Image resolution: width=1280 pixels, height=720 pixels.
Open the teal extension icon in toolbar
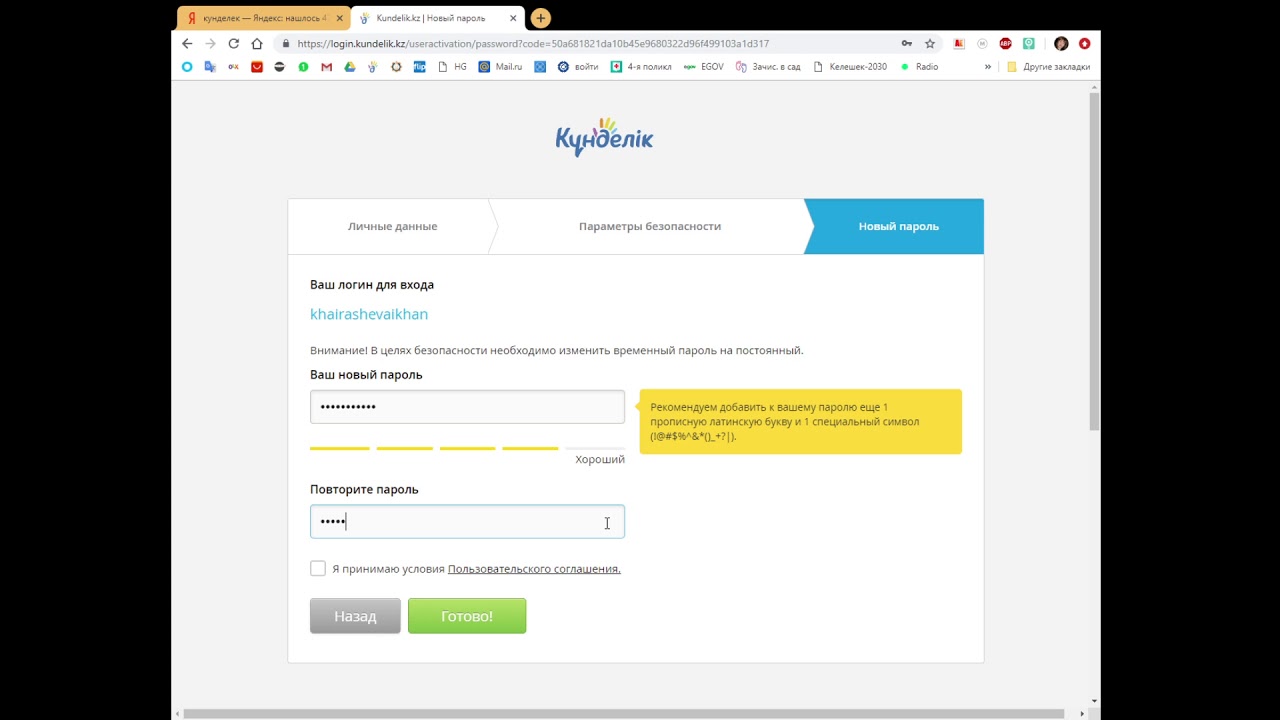point(1029,44)
